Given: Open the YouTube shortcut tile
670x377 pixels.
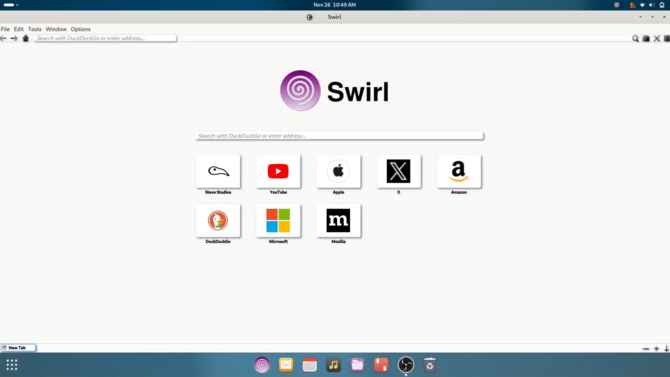Looking at the screenshot, I should 278,171.
